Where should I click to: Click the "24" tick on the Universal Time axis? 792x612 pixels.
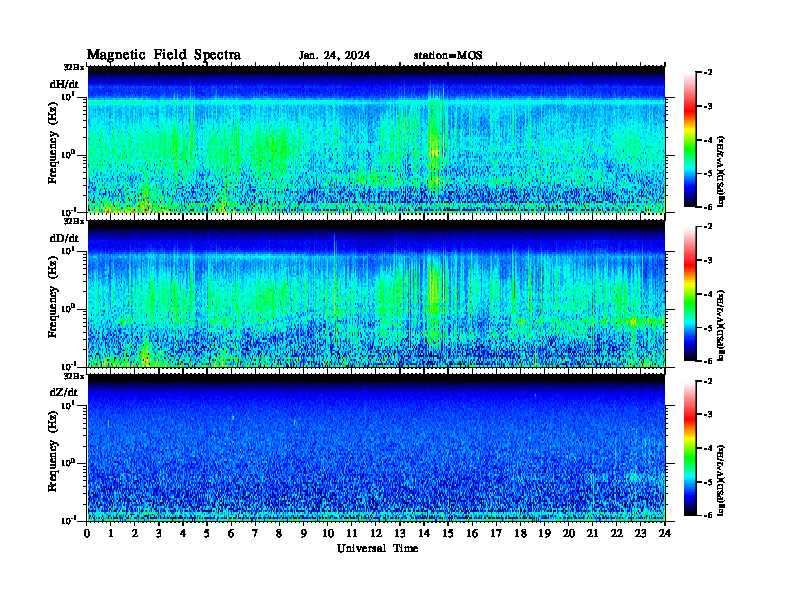click(665, 533)
